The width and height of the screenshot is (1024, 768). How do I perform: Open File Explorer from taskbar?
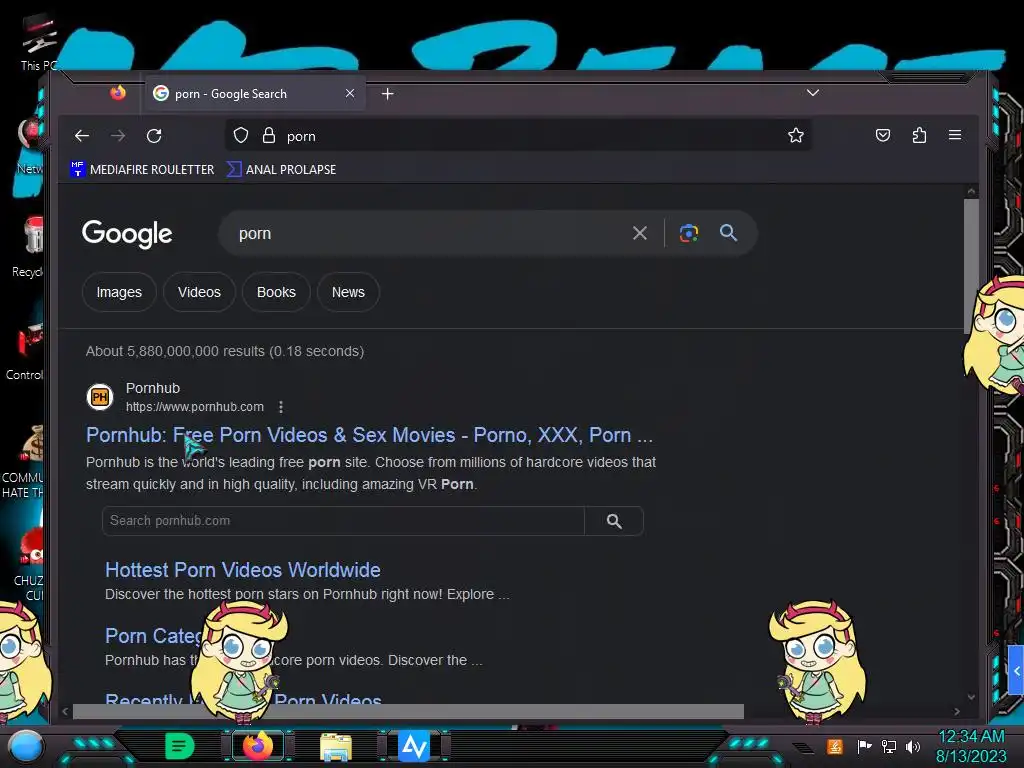point(336,746)
